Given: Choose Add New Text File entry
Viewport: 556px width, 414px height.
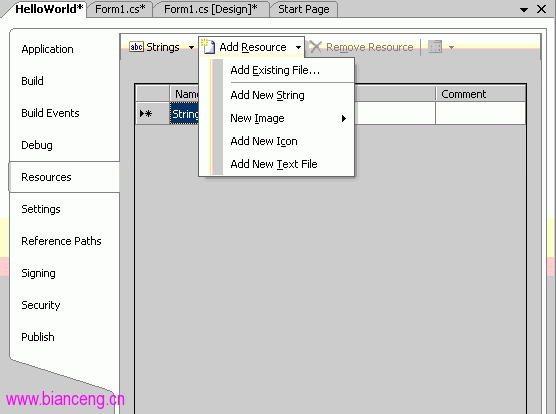Looking at the screenshot, I should (276, 164).
